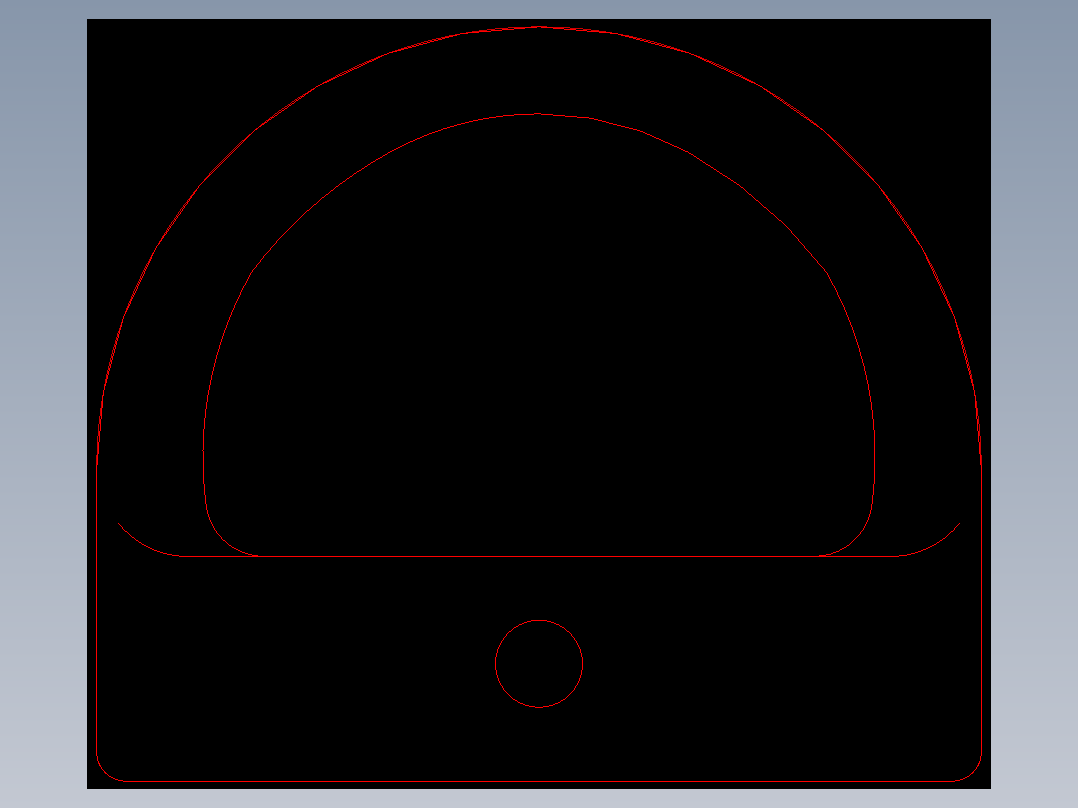Image resolution: width=1078 pixels, height=808 pixels.
Task: Pick the long horizontal line above the circle
Action: point(539,556)
